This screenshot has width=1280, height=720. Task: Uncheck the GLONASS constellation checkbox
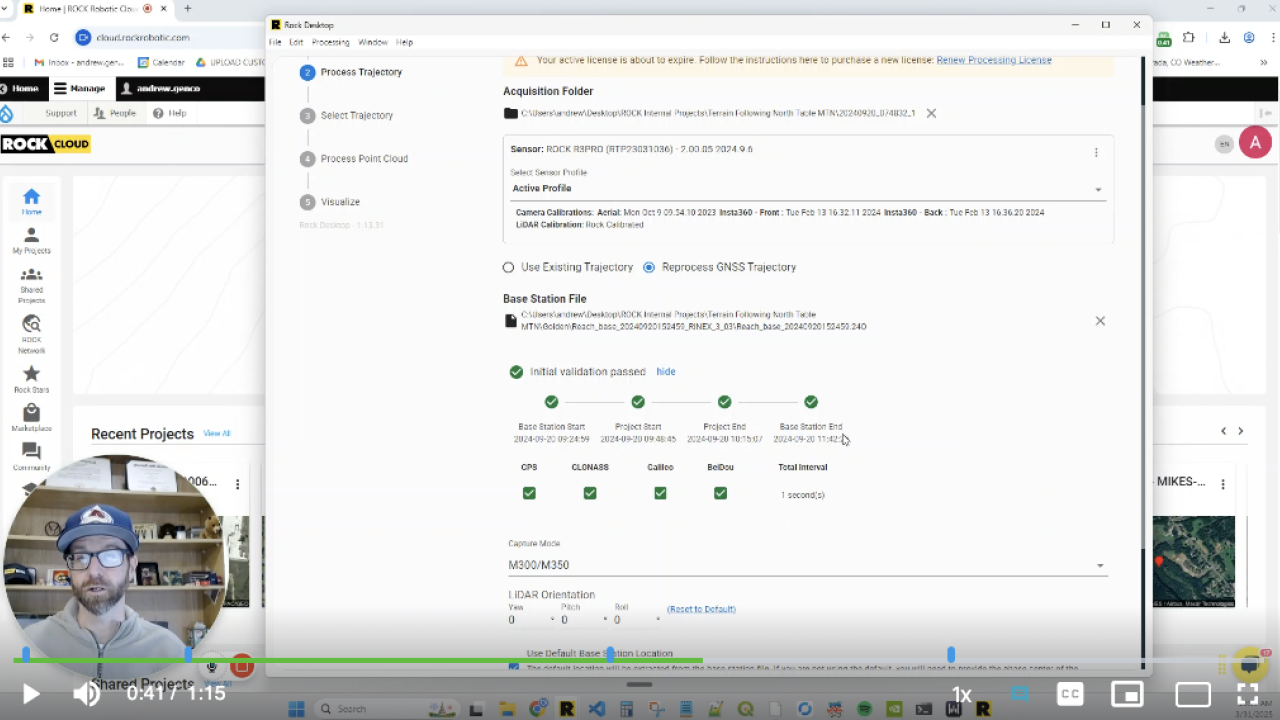coord(589,492)
